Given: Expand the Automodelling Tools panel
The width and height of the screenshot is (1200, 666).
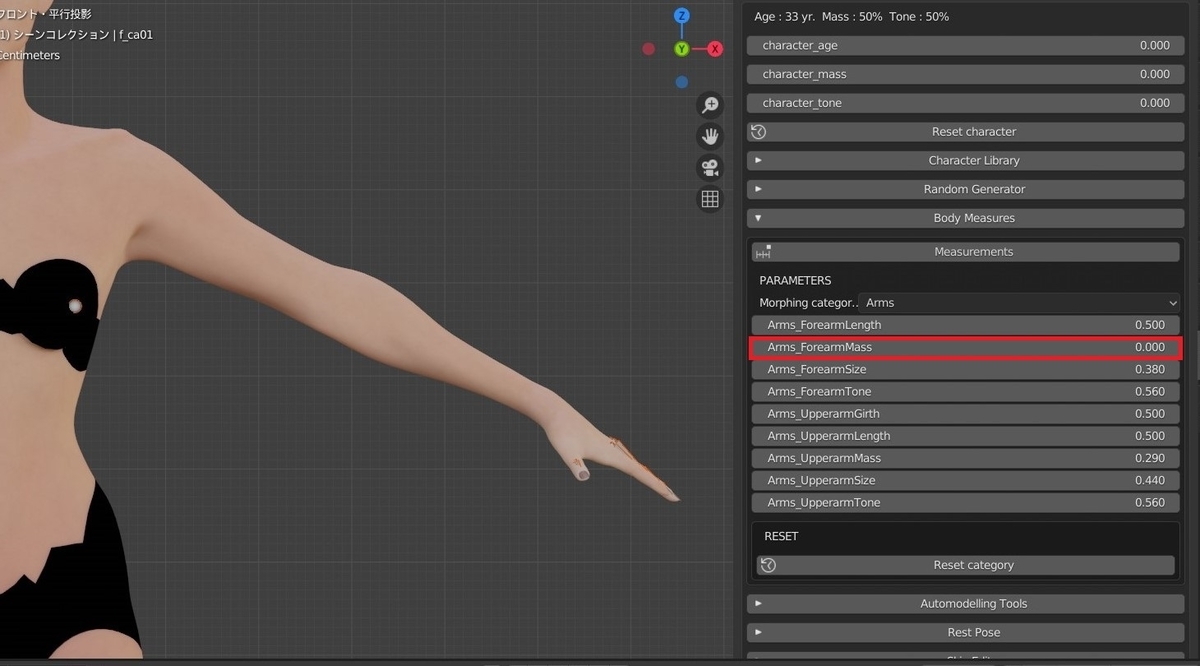Looking at the screenshot, I should pos(966,604).
